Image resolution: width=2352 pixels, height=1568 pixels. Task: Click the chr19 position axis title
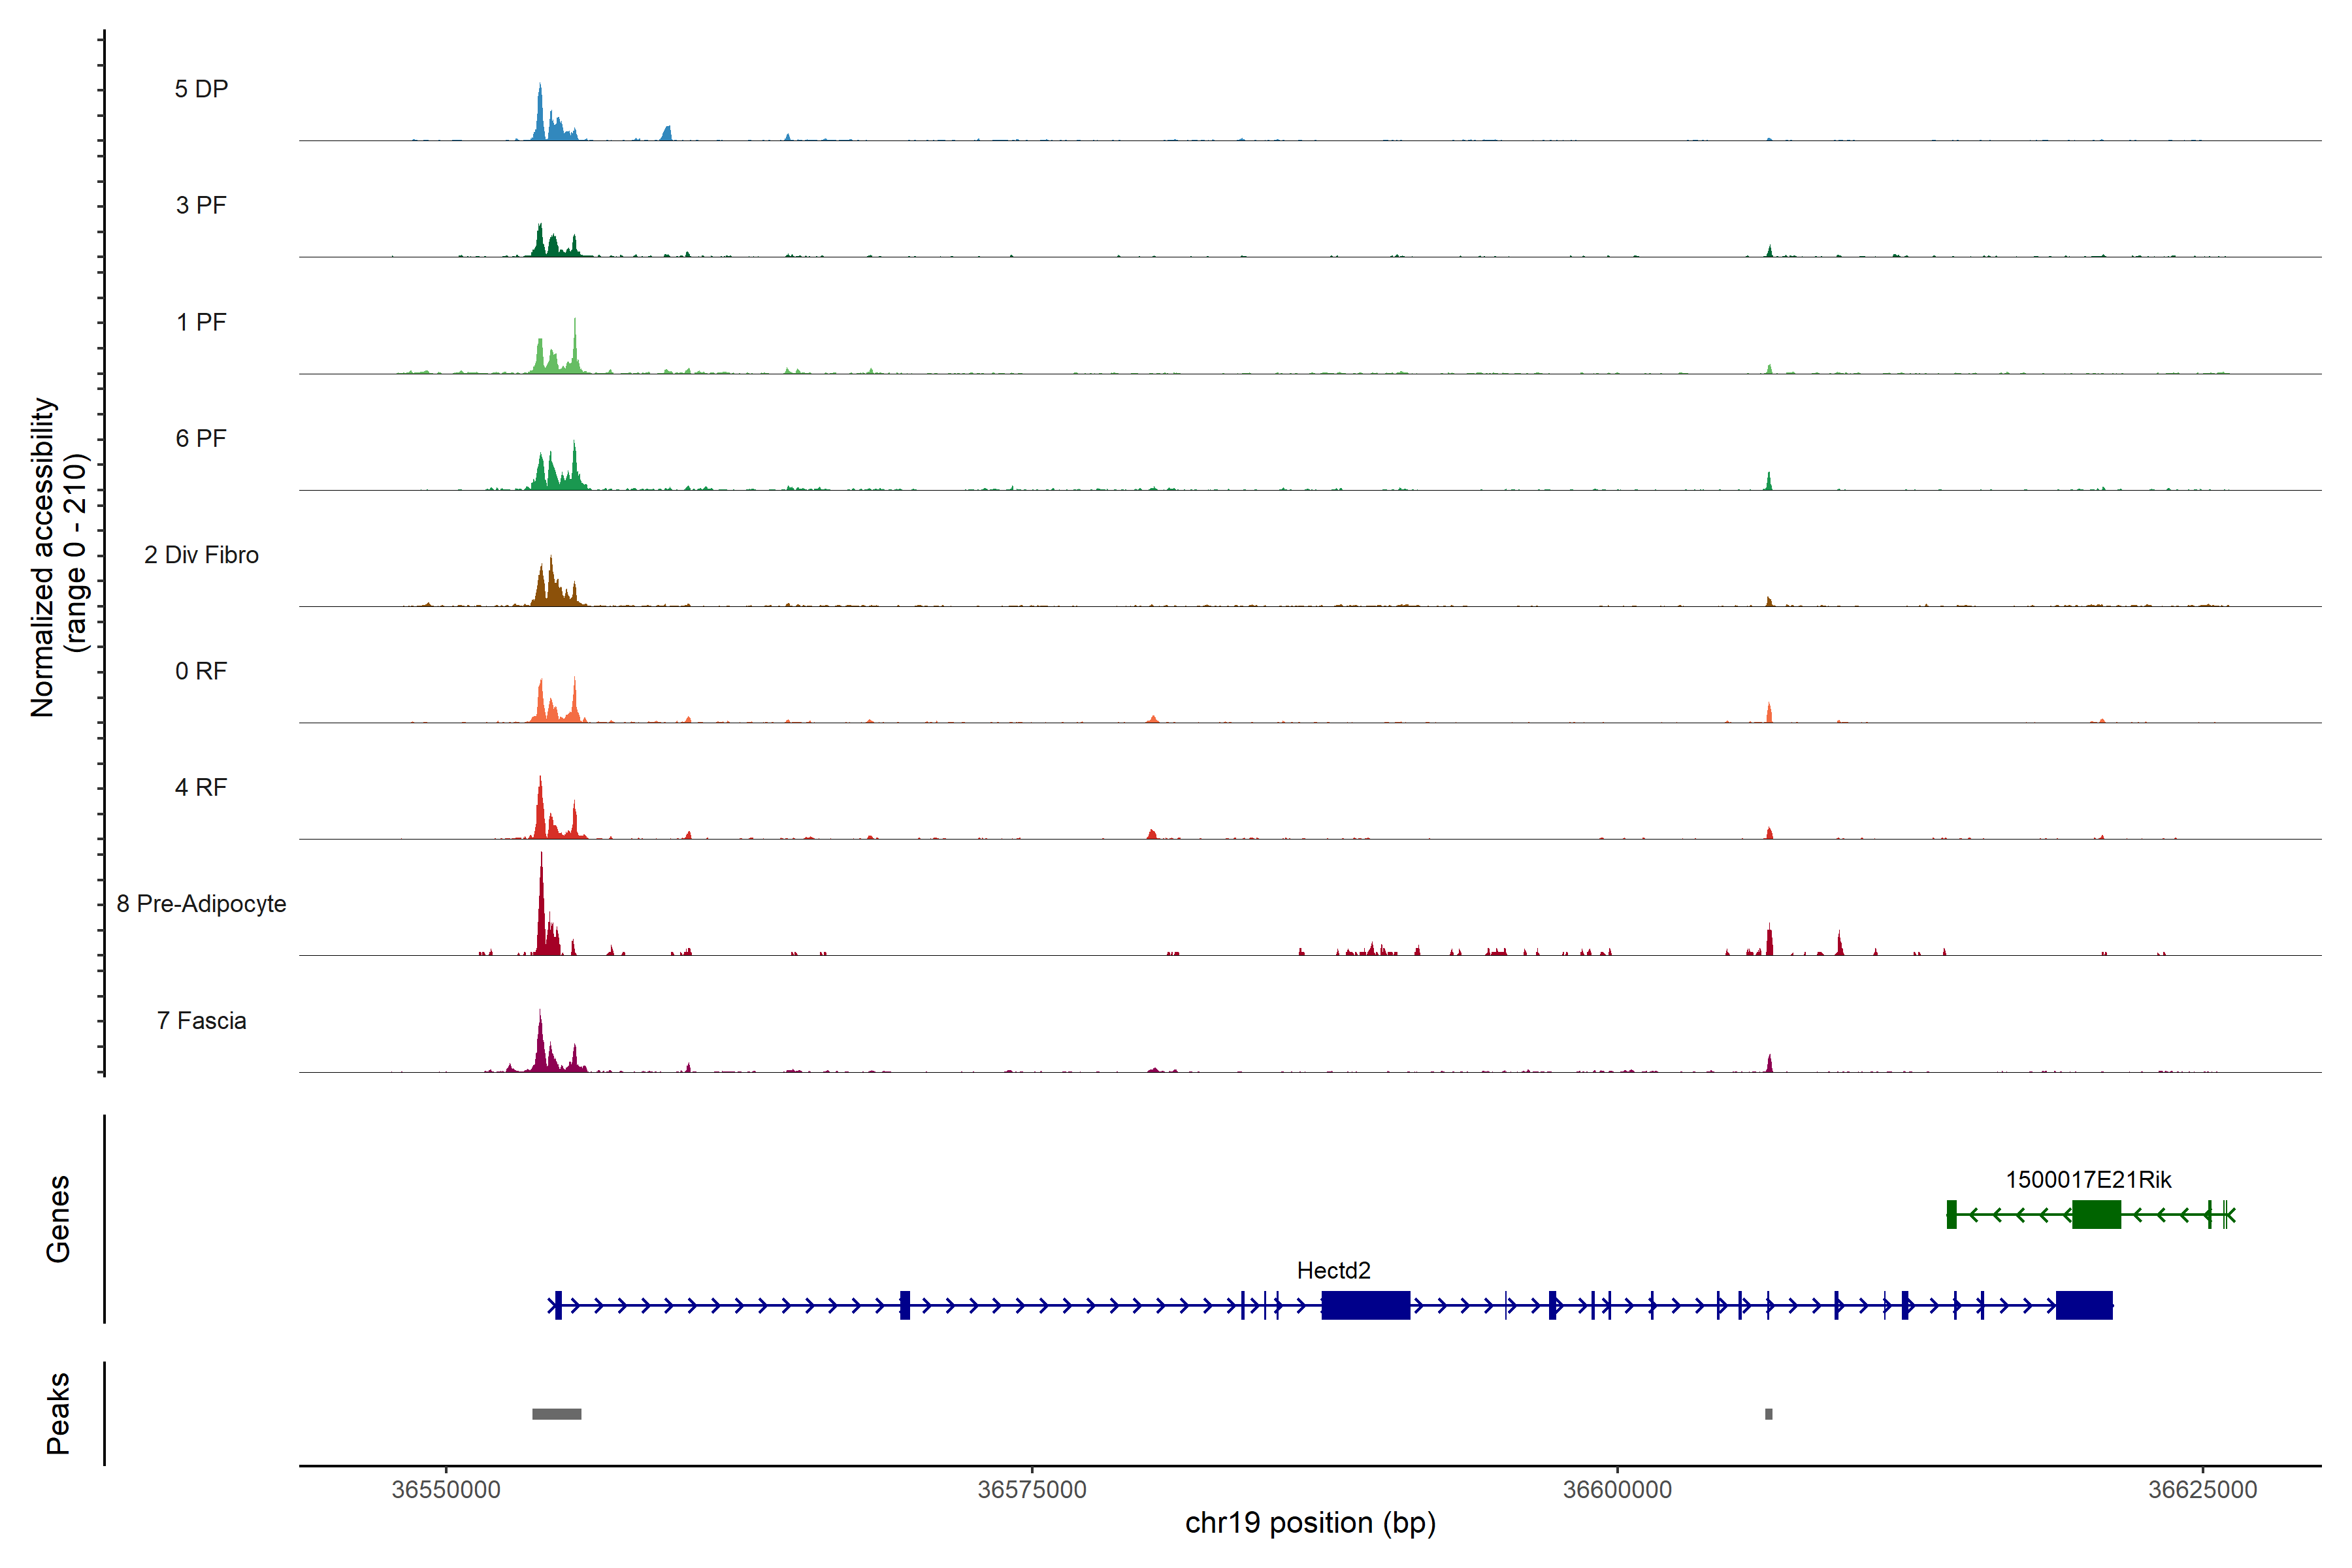1310,1523
